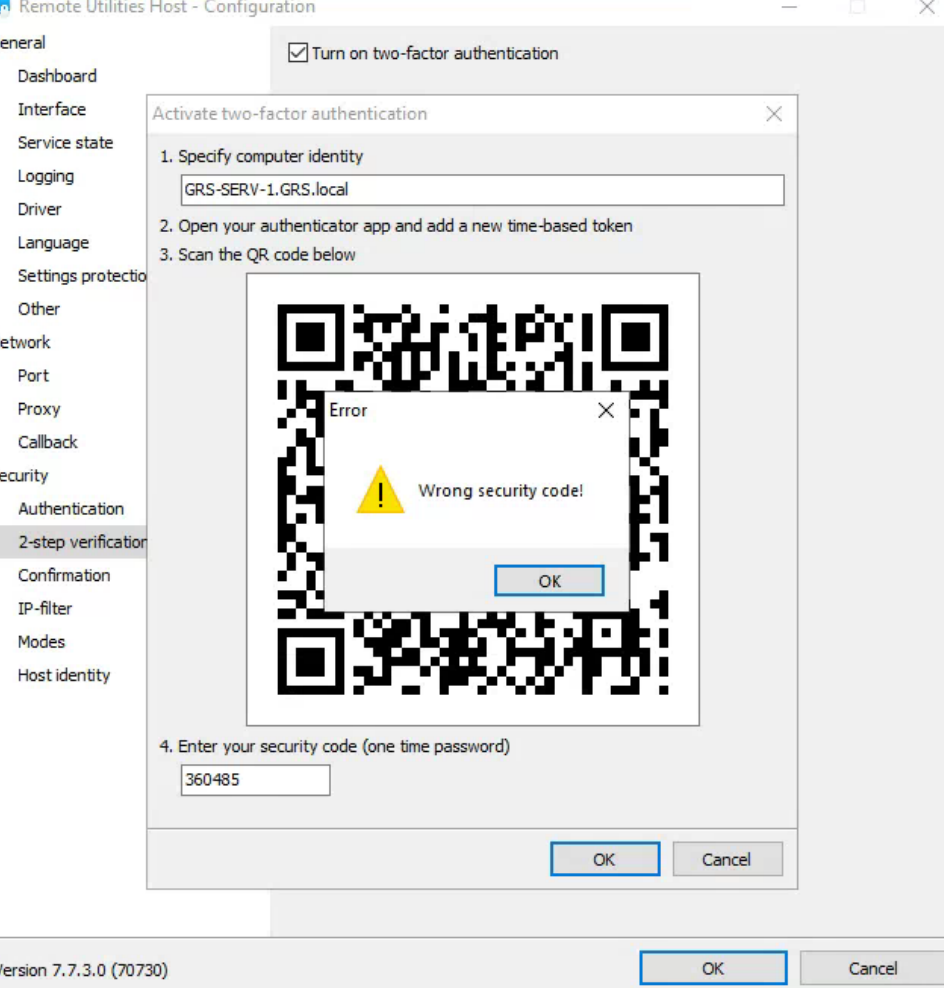Open Authentication settings
Image resolution: width=944 pixels, height=988 pixels.
(x=71, y=509)
